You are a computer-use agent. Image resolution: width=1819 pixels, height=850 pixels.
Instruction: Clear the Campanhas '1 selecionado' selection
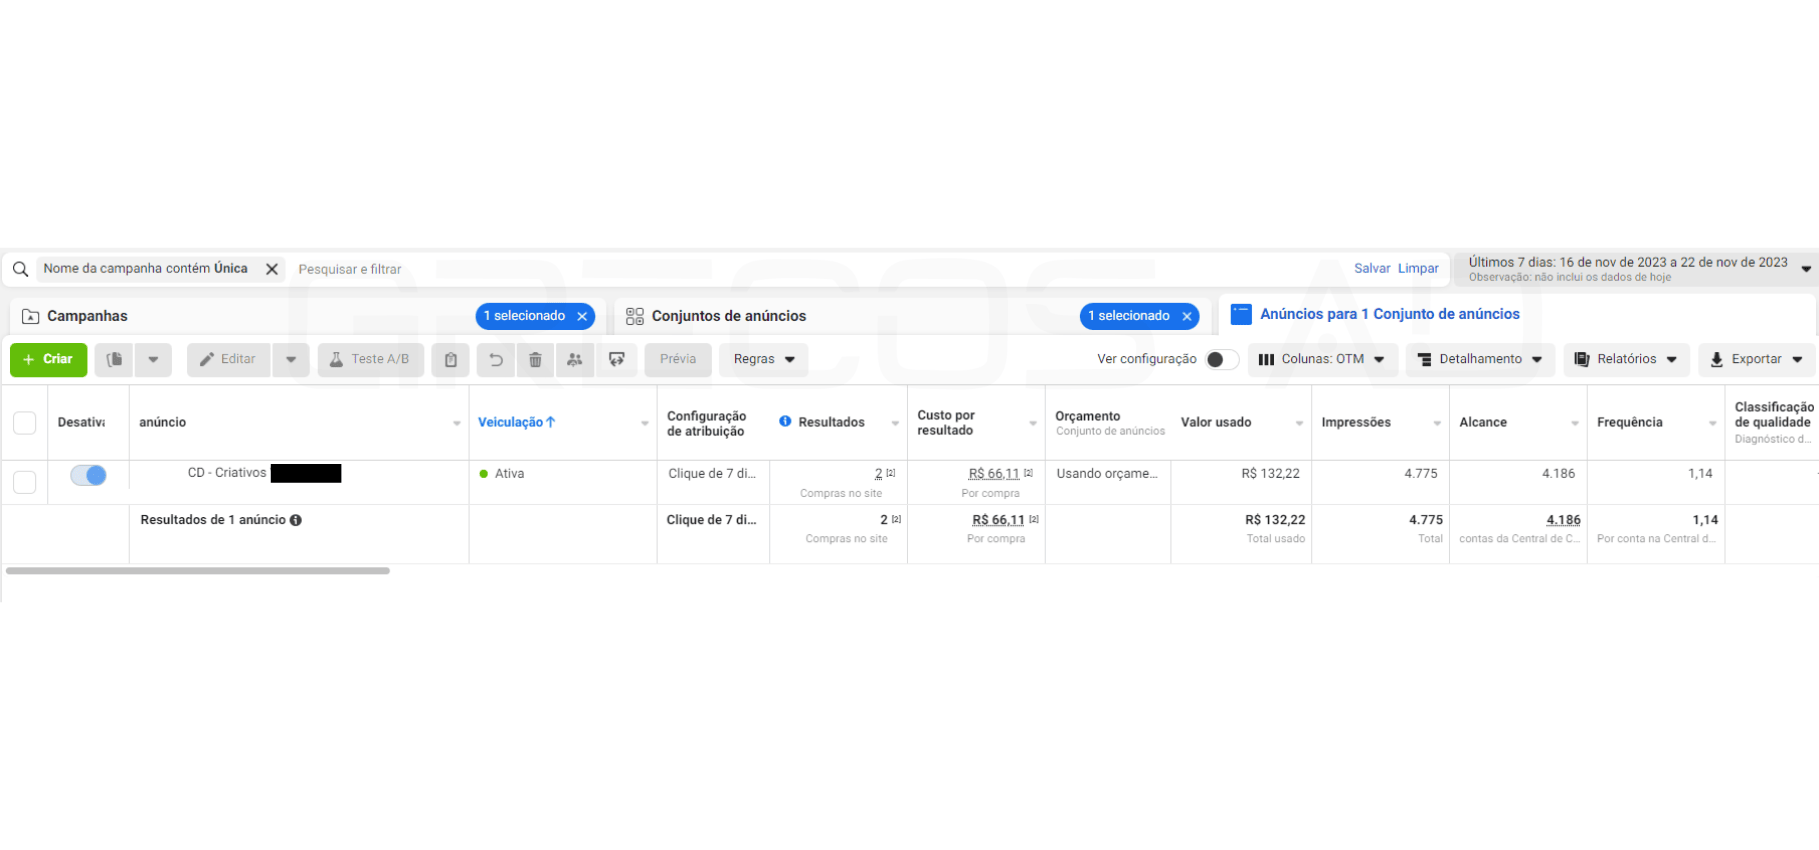(x=582, y=316)
